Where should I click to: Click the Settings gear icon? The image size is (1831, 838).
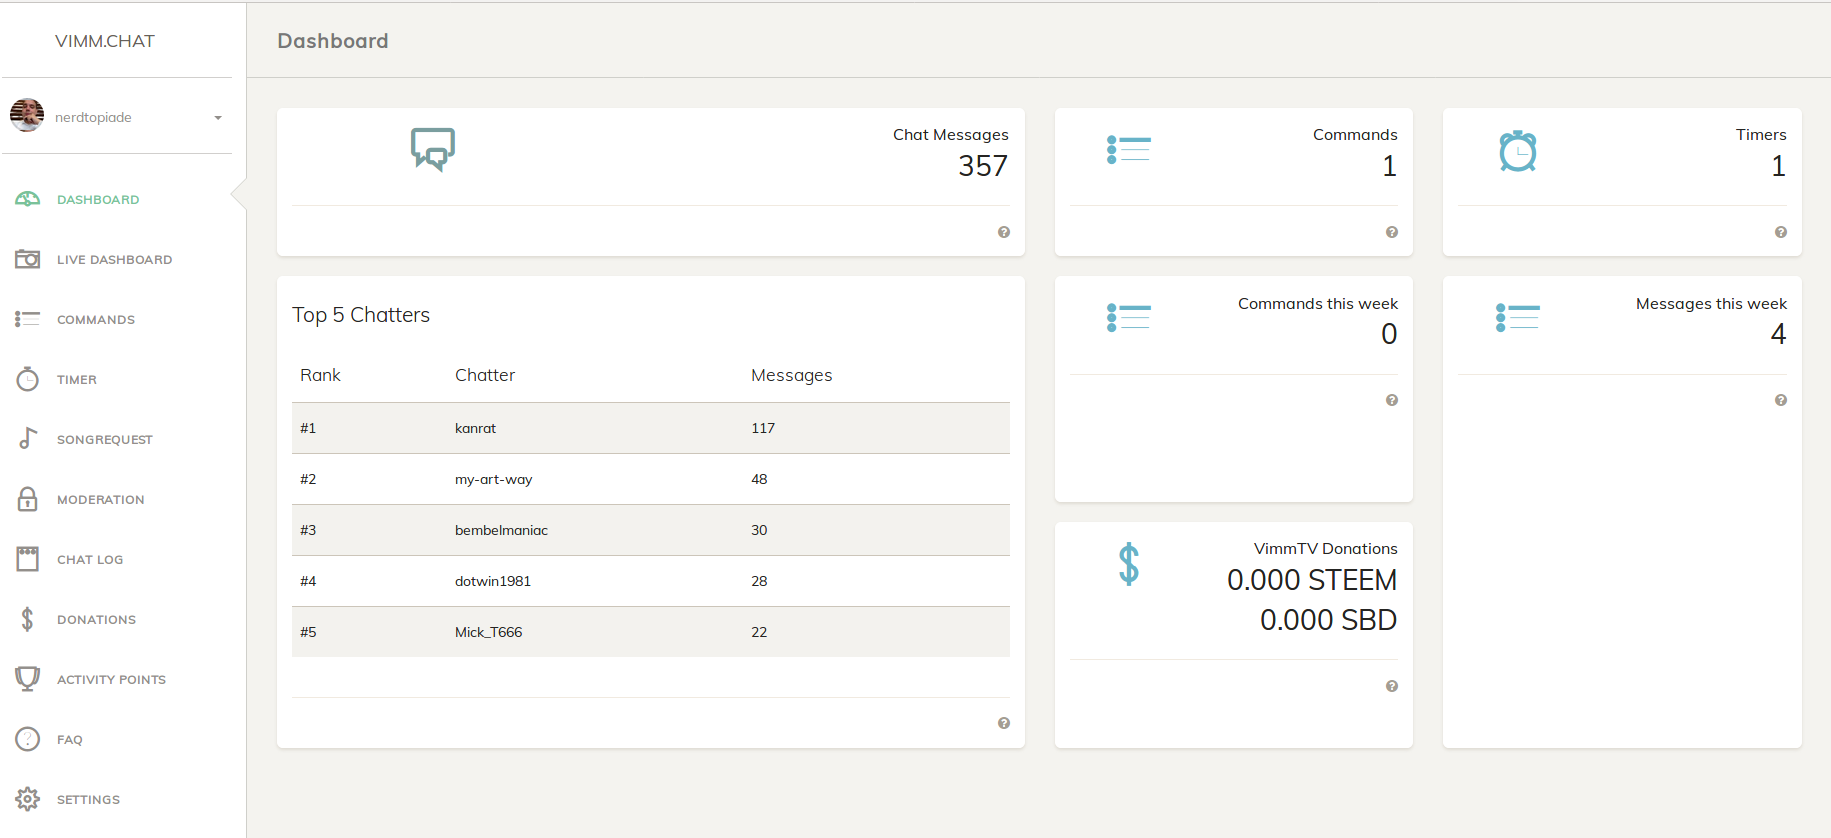click(28, 799)
